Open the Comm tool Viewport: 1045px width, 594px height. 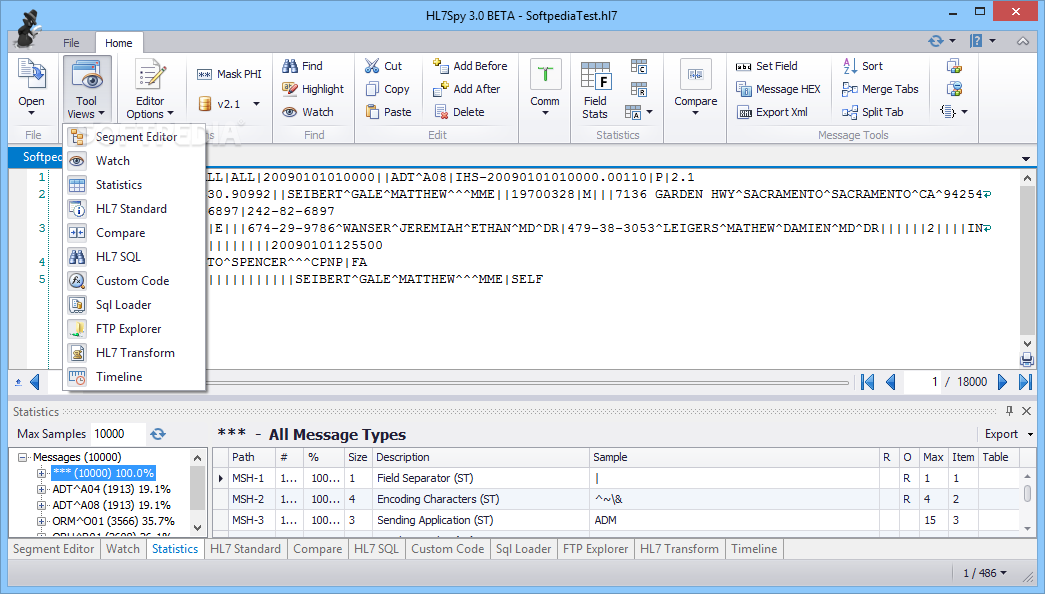coord(545,88)
